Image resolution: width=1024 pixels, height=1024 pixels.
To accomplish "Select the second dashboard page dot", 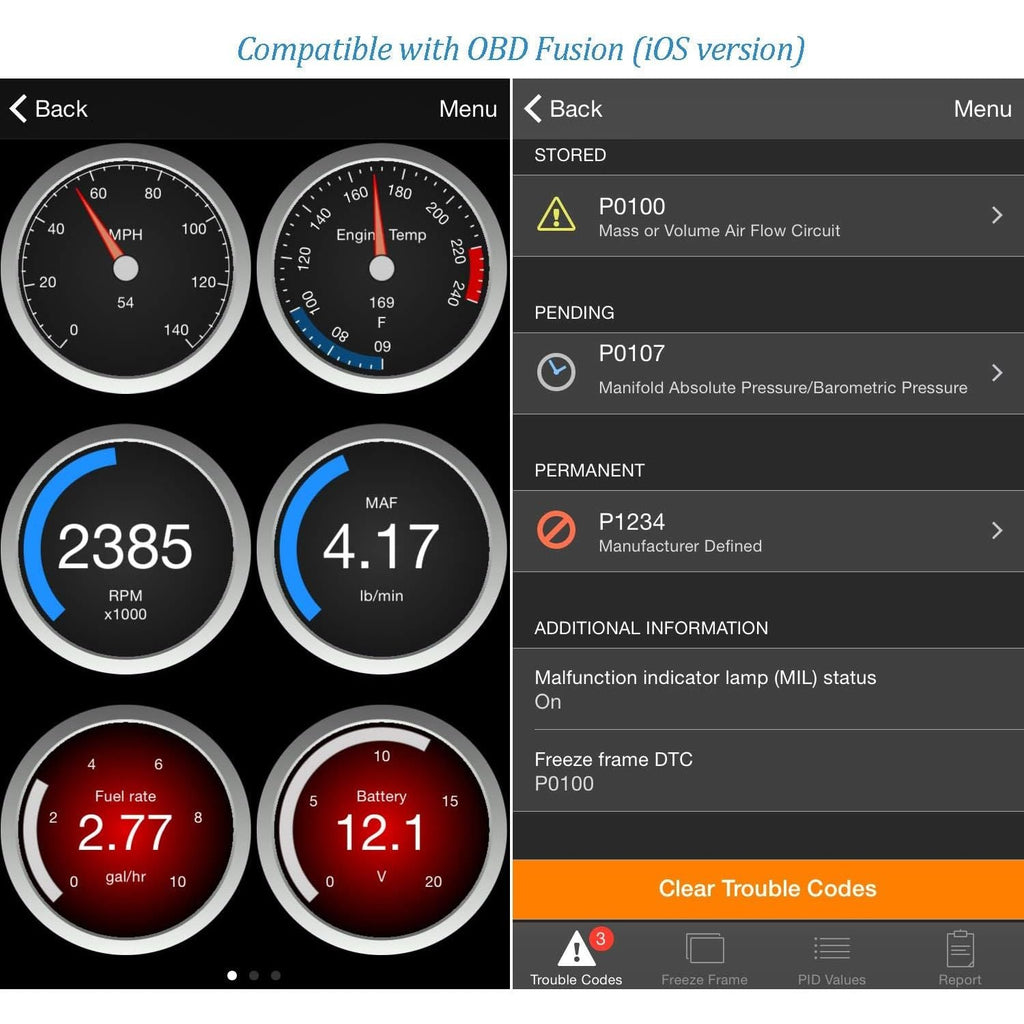I will click(x=254, y=976).
